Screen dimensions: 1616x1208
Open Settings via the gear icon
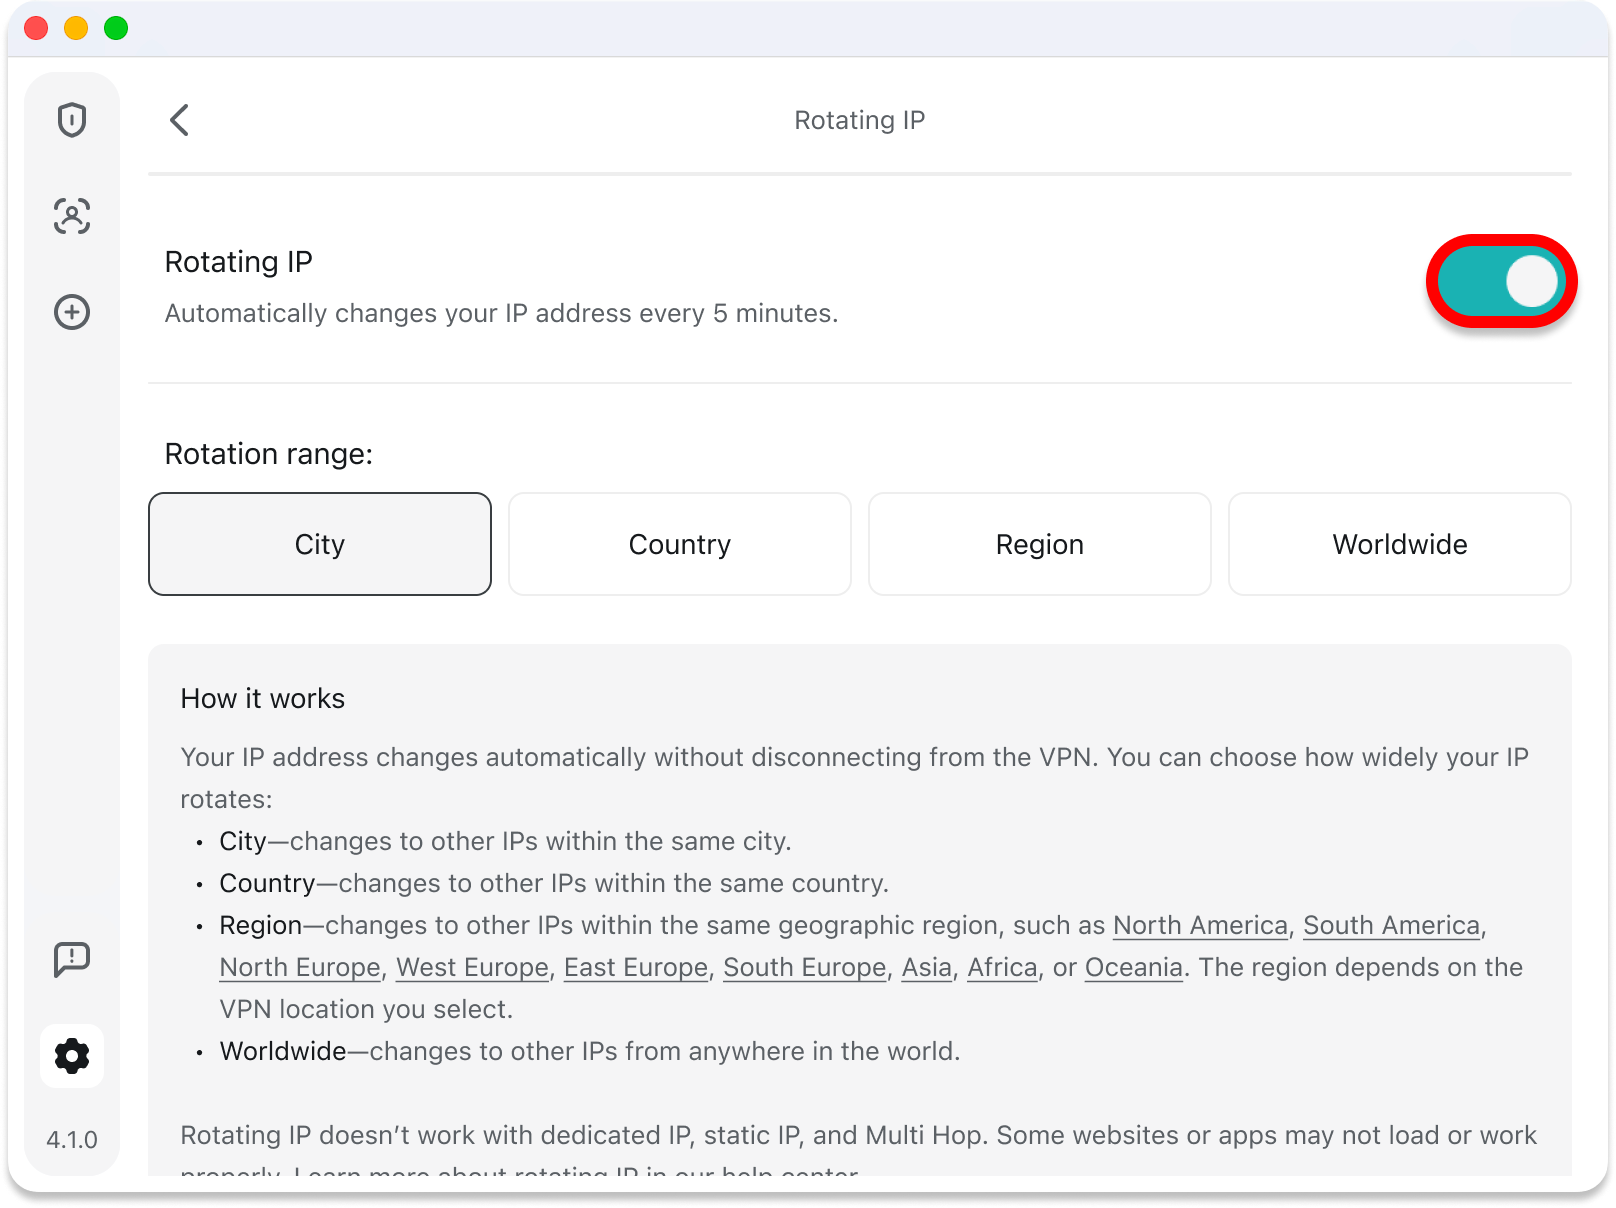pos(72,1056)
